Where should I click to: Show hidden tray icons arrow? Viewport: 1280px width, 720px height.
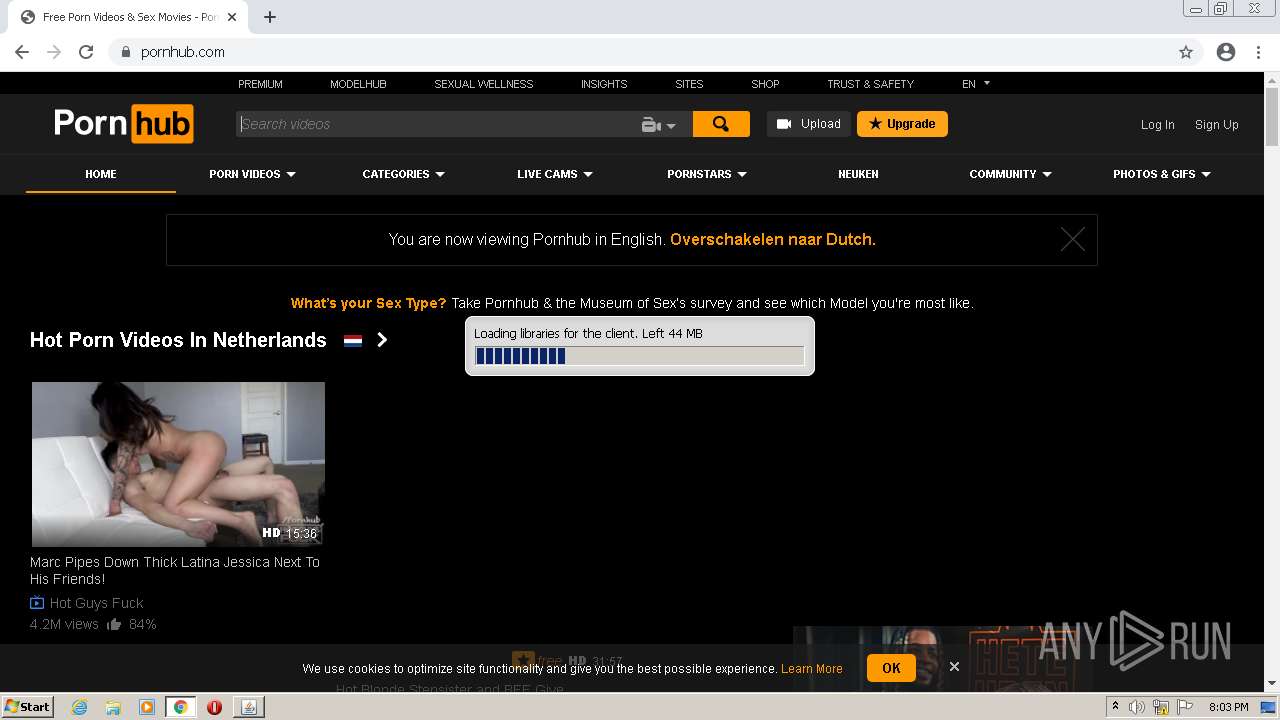click(x=1115, y=707)
